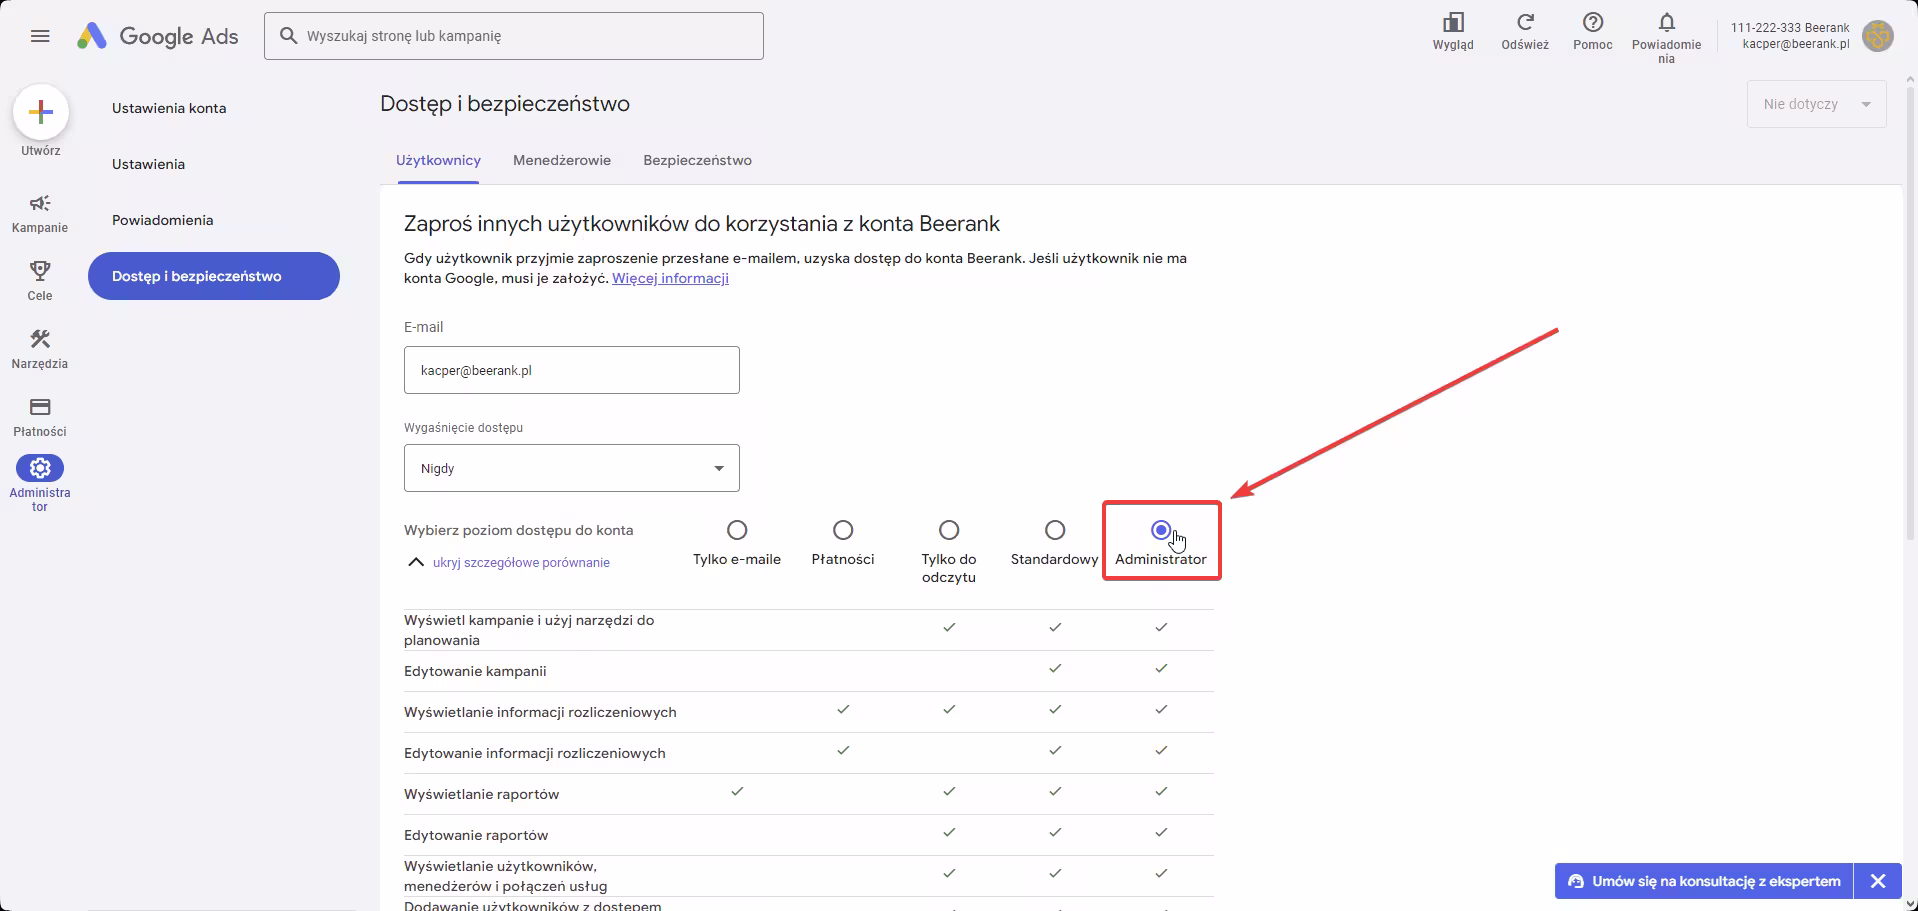
Task: Switch to the Menedżerowie tab
Action: pyautogui.click(x=561, y=160)
